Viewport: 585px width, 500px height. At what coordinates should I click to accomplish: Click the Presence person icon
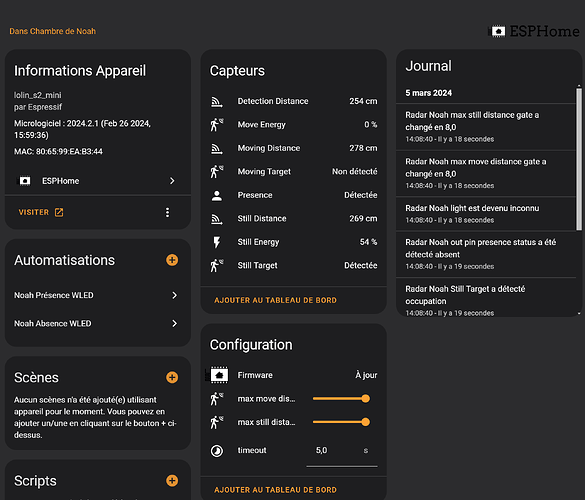pos(217,196)
